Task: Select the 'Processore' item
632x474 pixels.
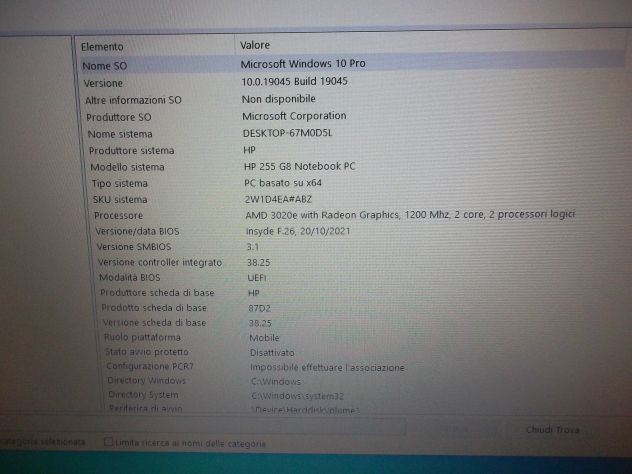Action: [118, 216]
